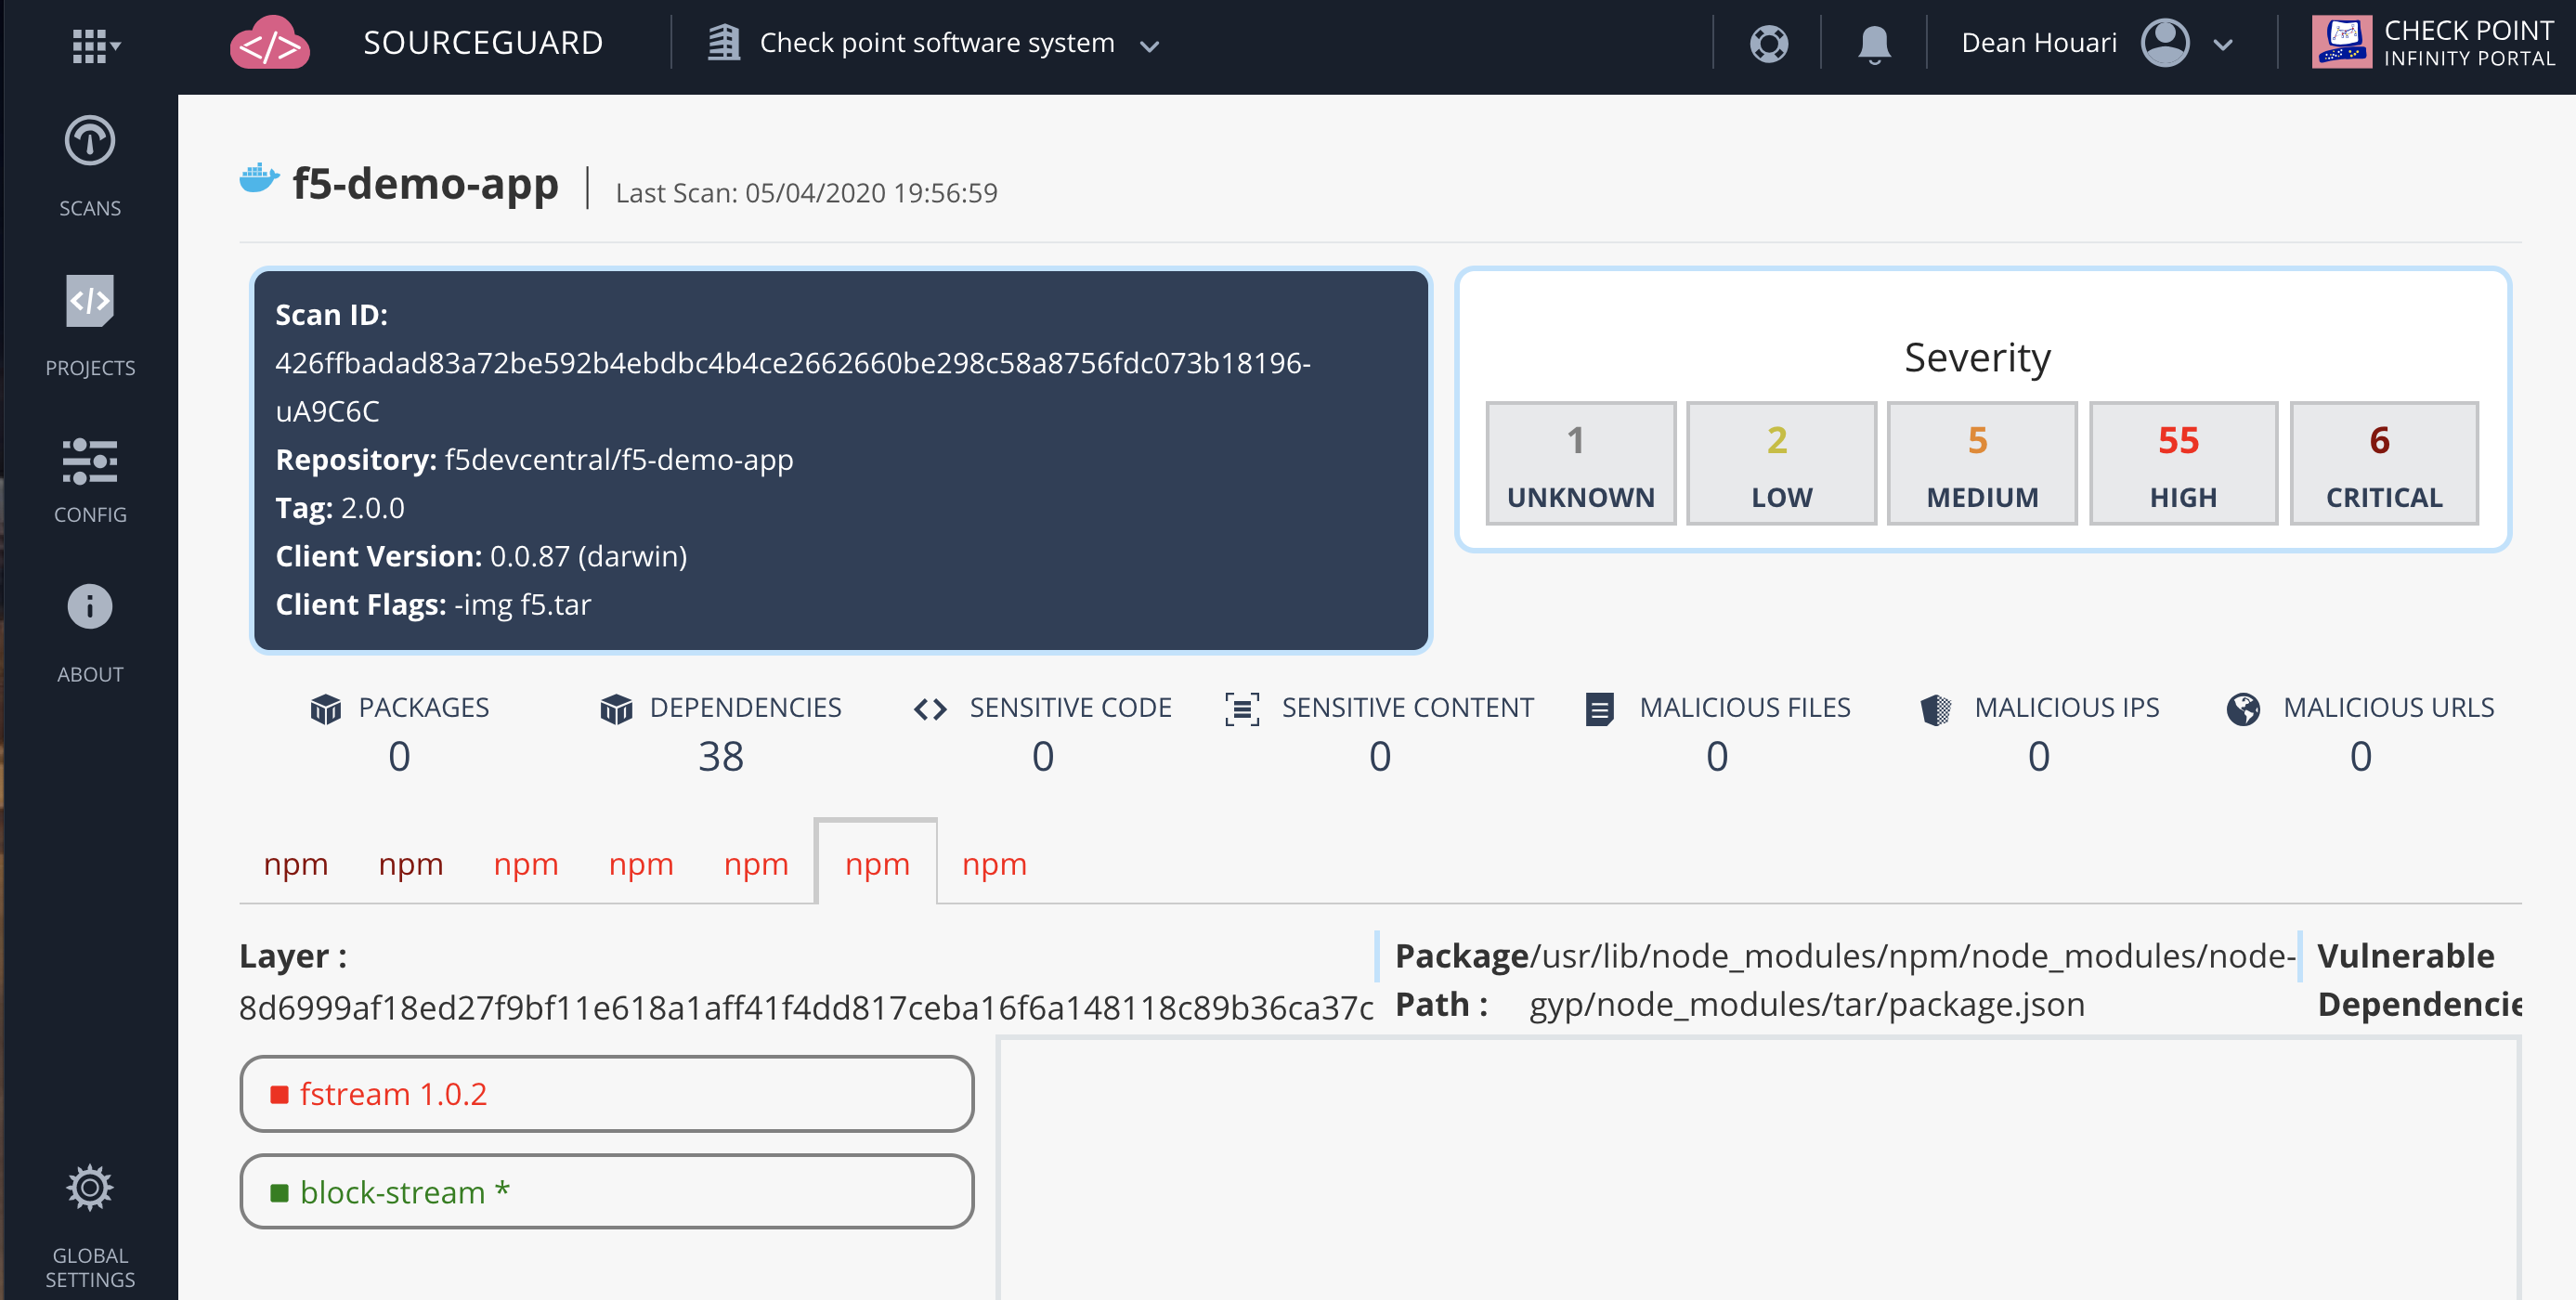
Task: Open the fstream 1.0.2 dependency
Action: 607,1094
